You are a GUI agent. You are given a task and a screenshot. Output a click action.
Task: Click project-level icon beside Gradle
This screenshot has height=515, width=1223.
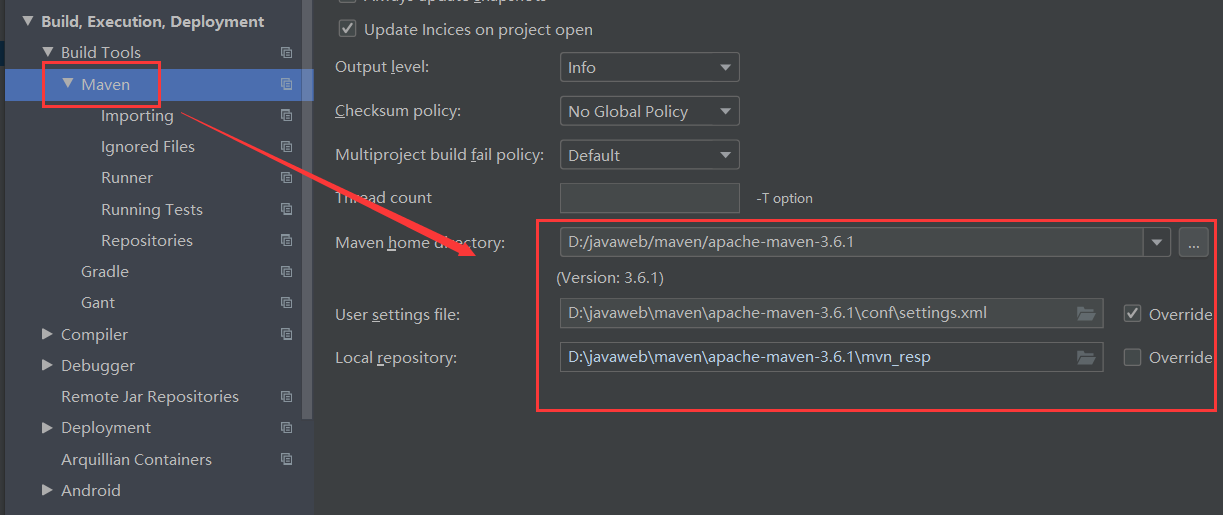tap(287, 272)
